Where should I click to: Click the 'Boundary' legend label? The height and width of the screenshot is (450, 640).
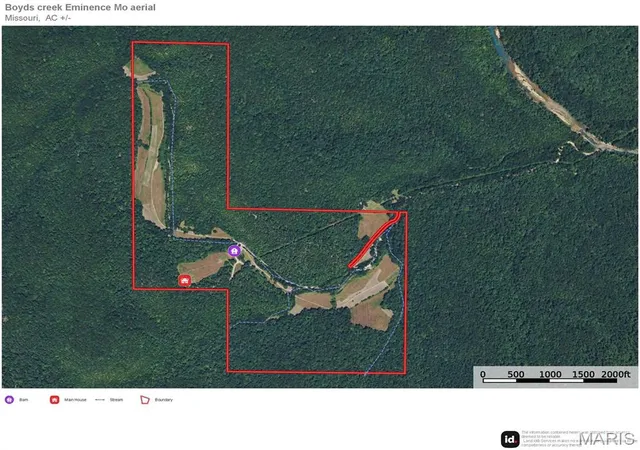164,400
